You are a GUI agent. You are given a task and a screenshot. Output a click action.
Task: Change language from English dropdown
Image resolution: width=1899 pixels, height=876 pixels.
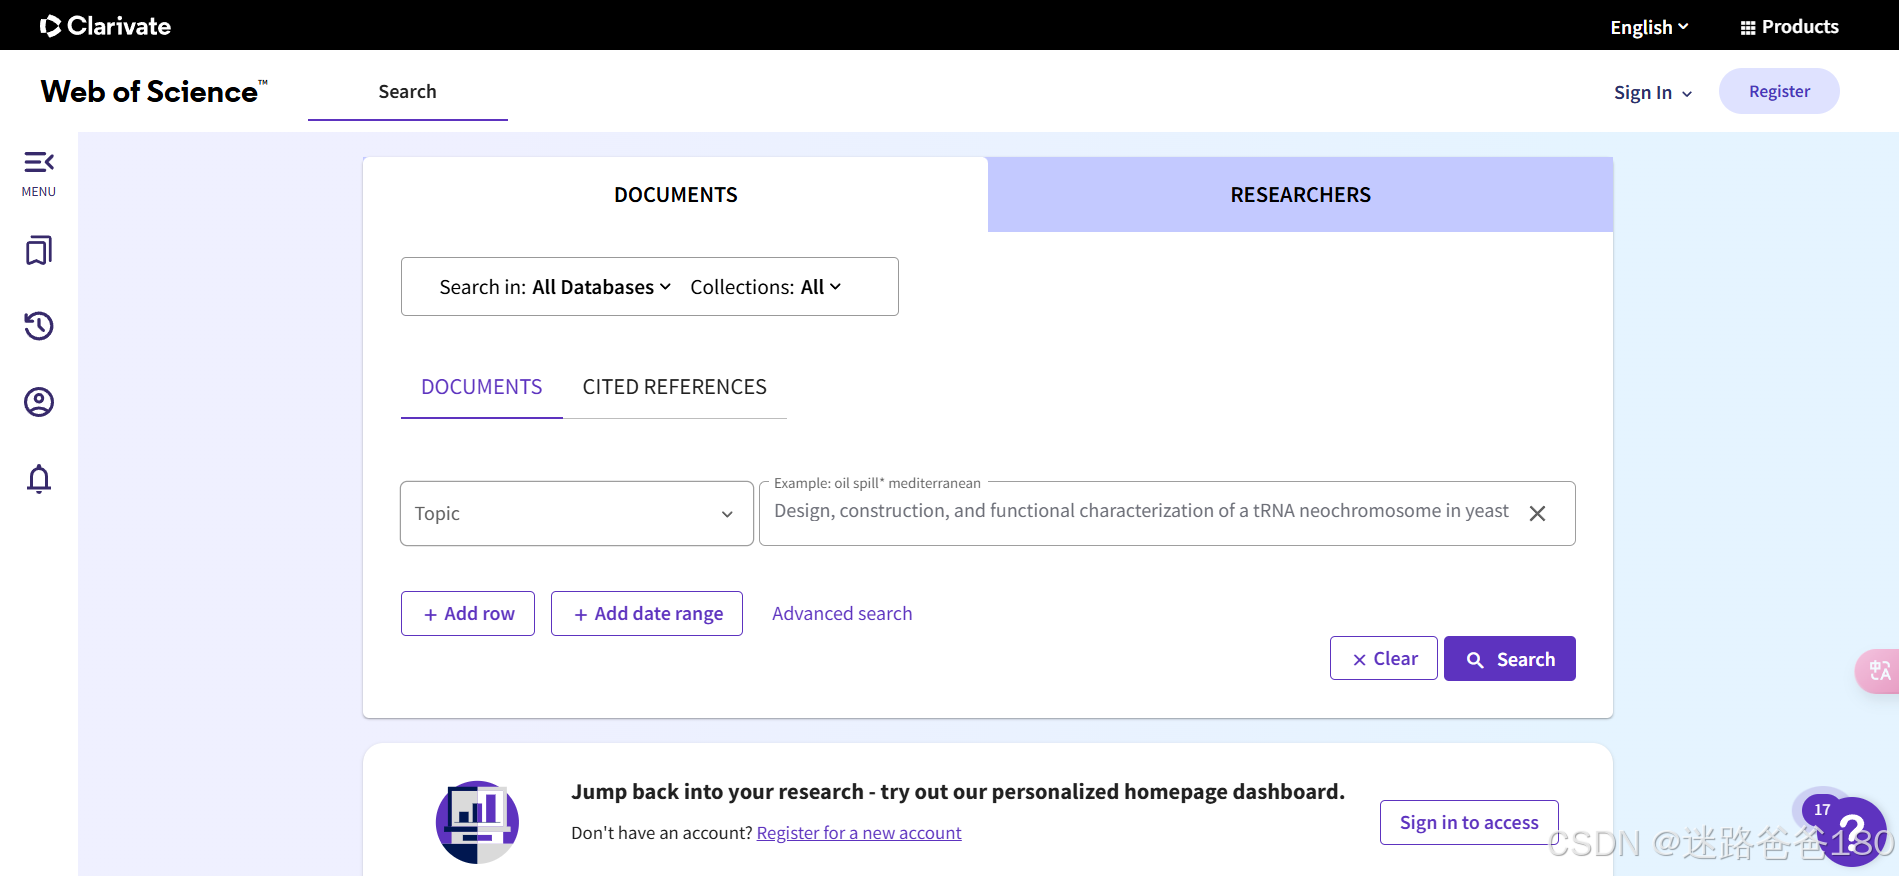pos(1649,27)
